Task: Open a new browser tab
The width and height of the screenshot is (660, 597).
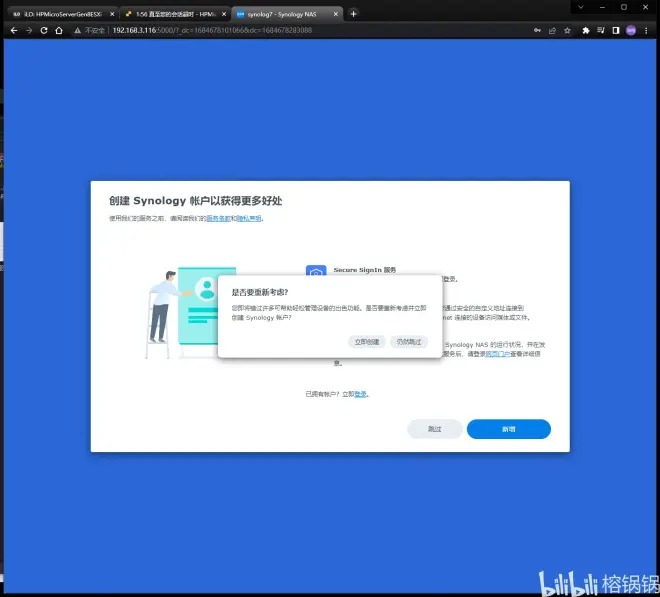Action: (x=353, y=14)
